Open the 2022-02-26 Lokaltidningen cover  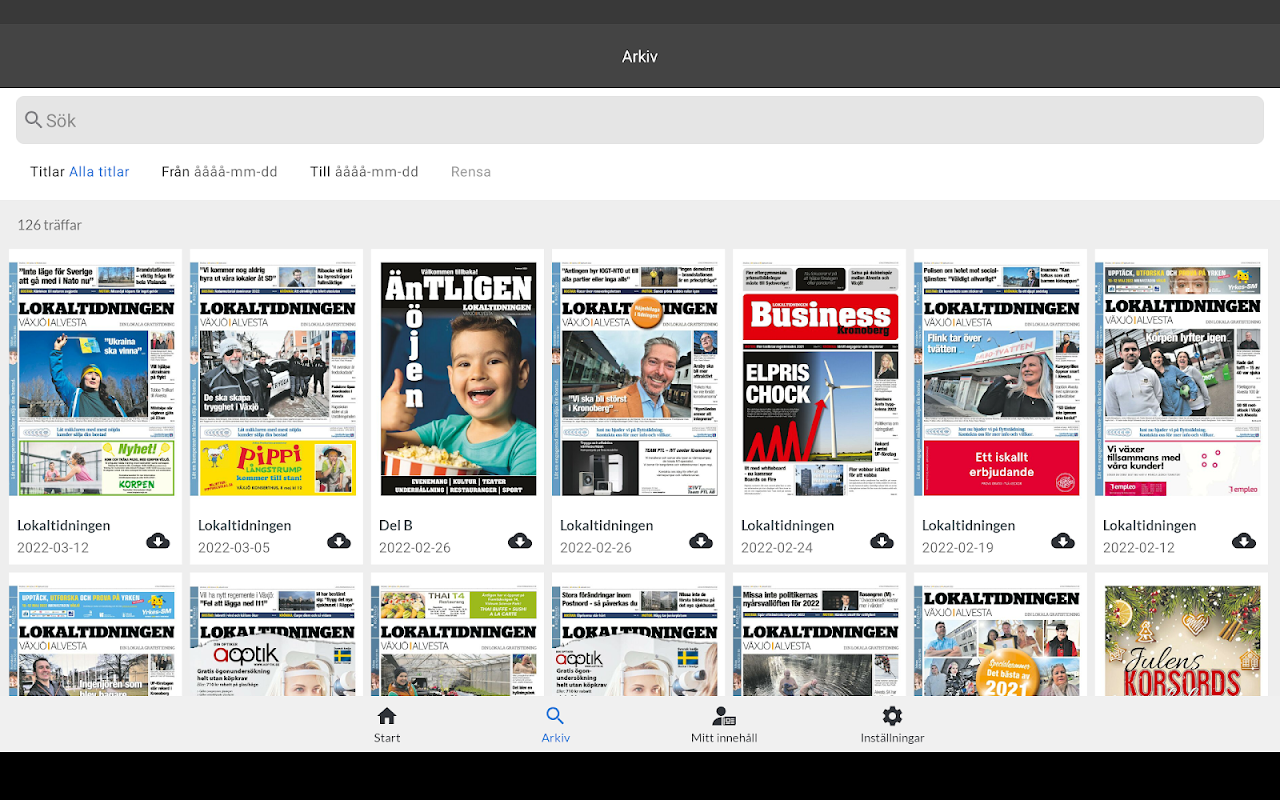point(638,379)
